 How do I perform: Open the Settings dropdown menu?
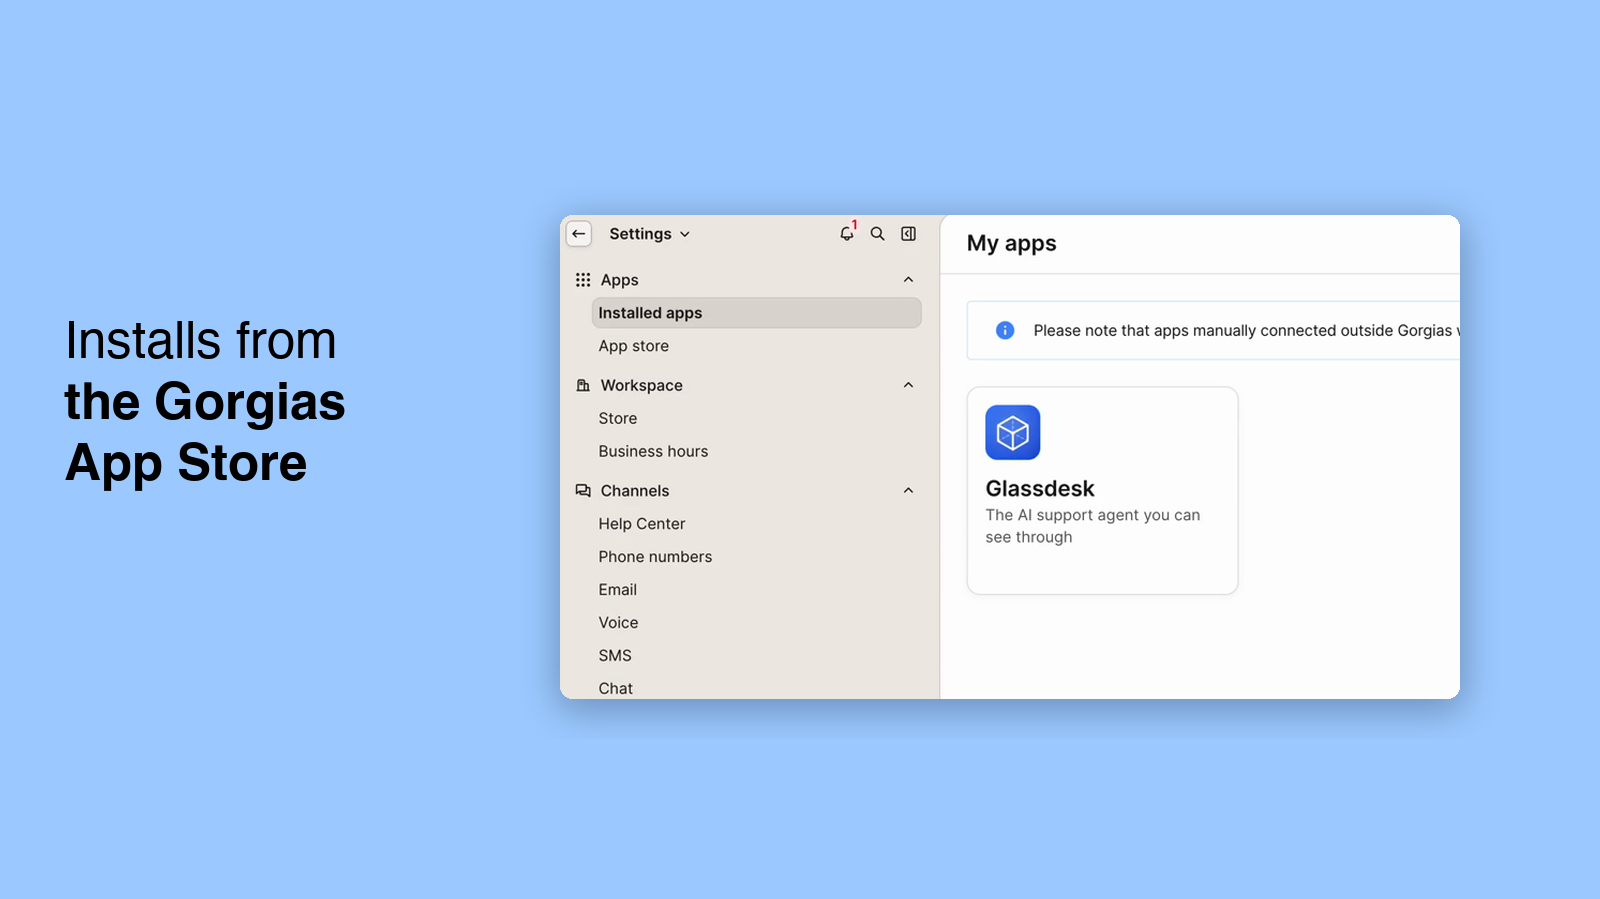point(650,234)
